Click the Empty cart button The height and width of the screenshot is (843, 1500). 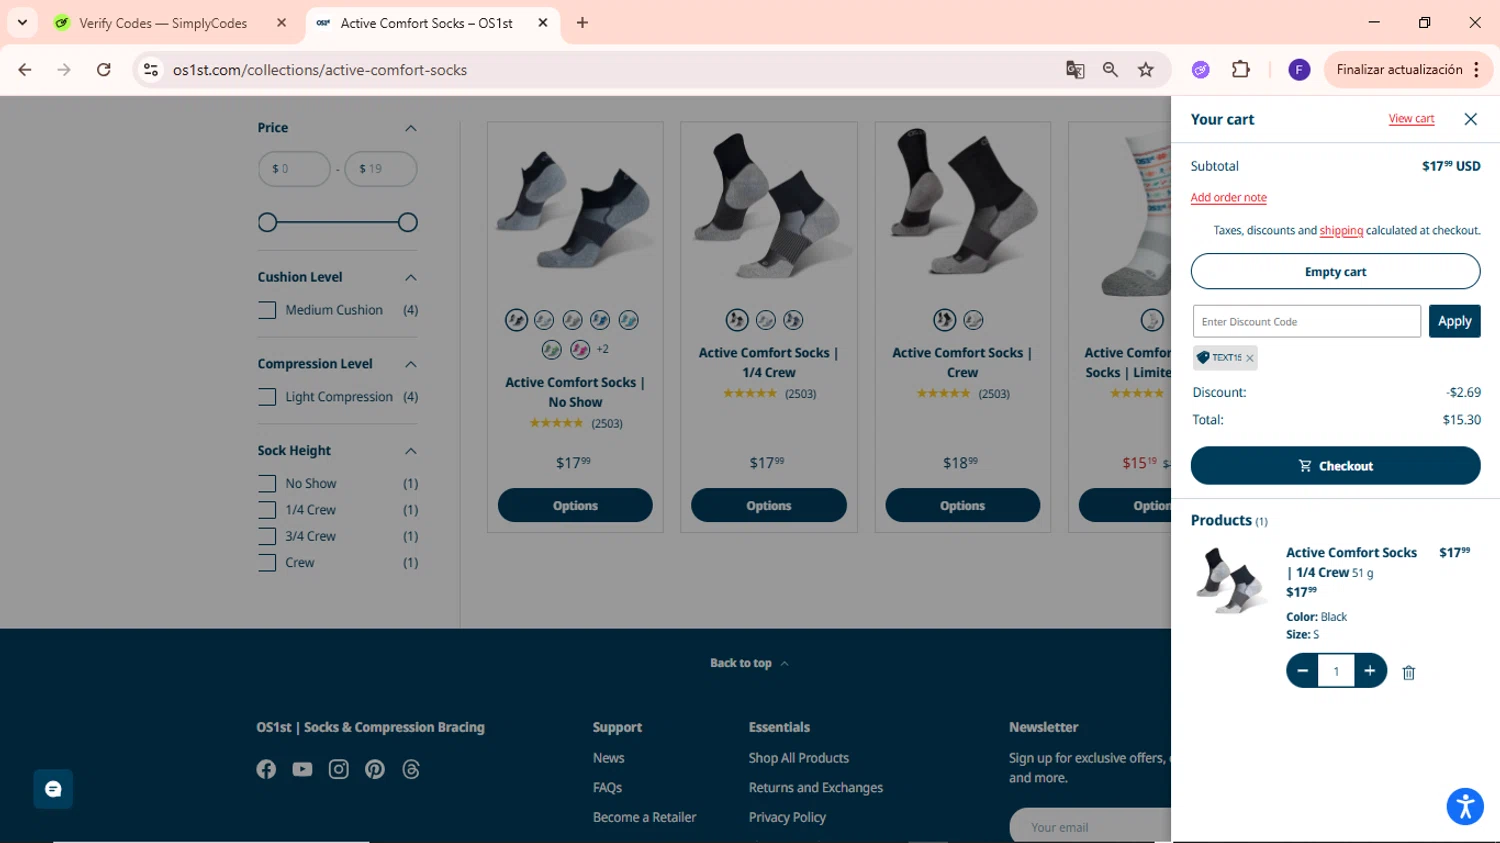pyautogui.click(x=1335, y=272)
